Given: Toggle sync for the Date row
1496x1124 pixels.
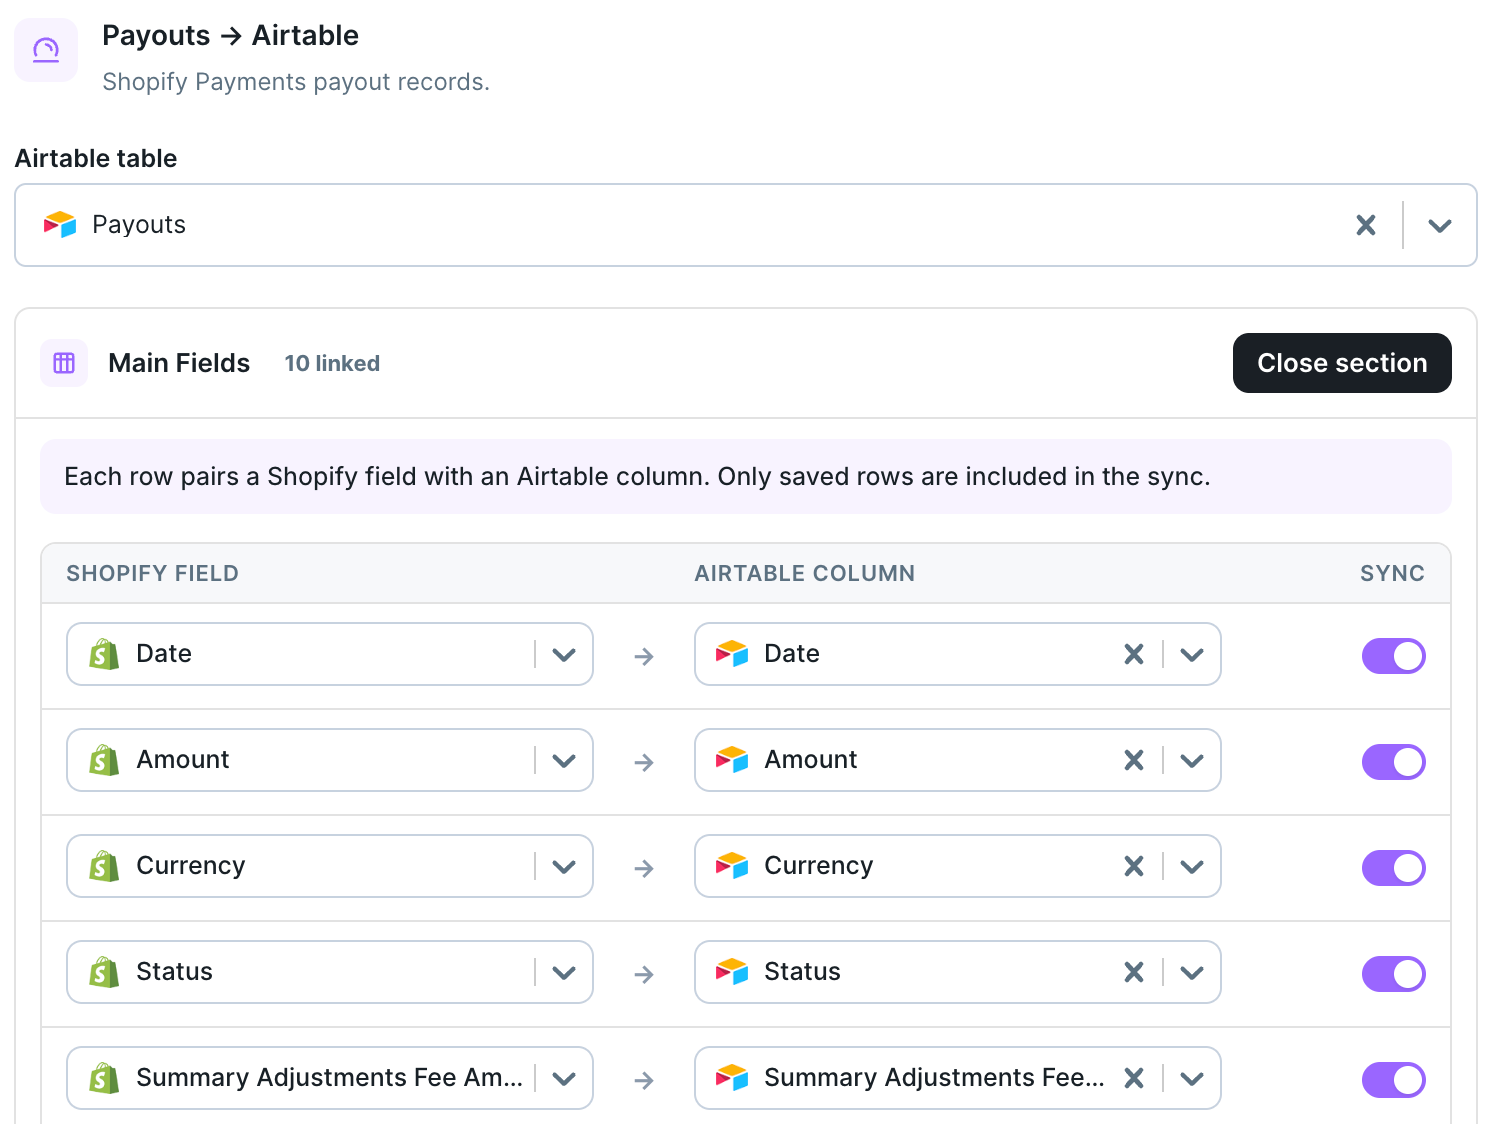Looking at the screenshot, I should click(1394, 656).
